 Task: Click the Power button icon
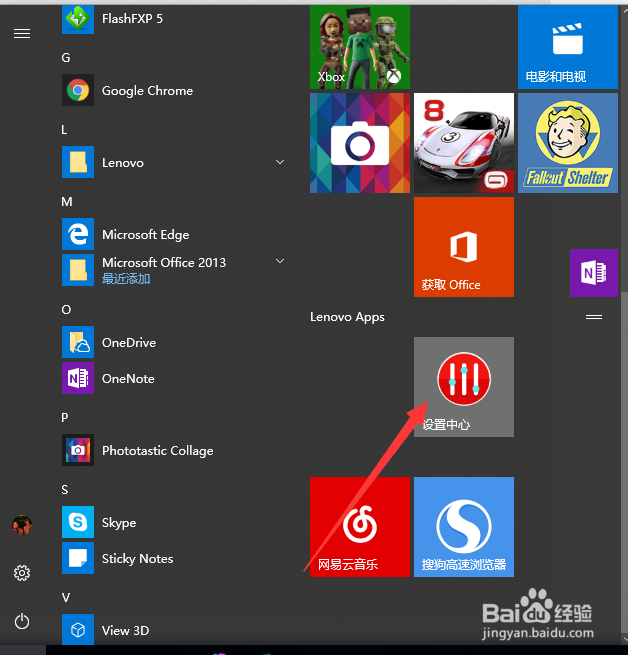click(22, 621)
